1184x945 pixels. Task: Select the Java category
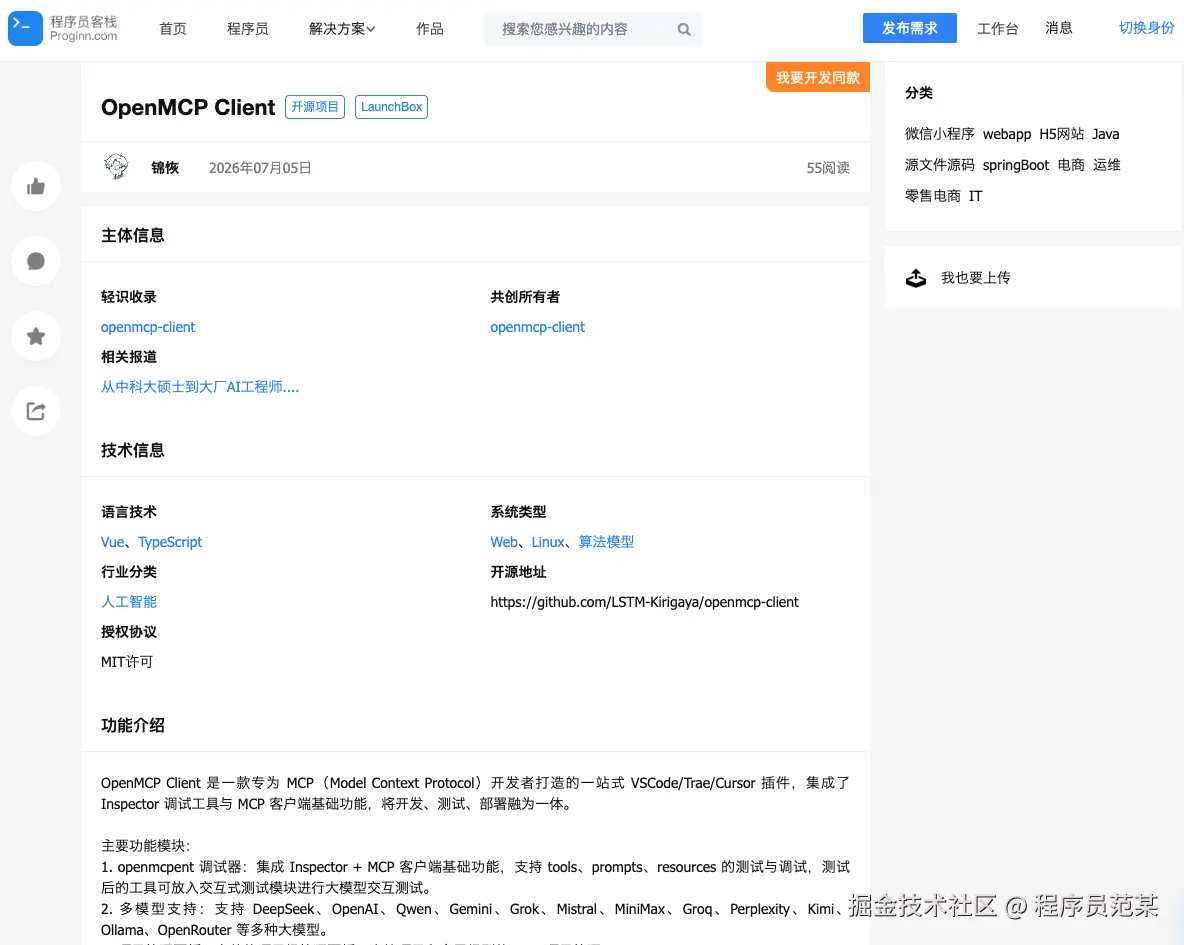point(1105,134)
